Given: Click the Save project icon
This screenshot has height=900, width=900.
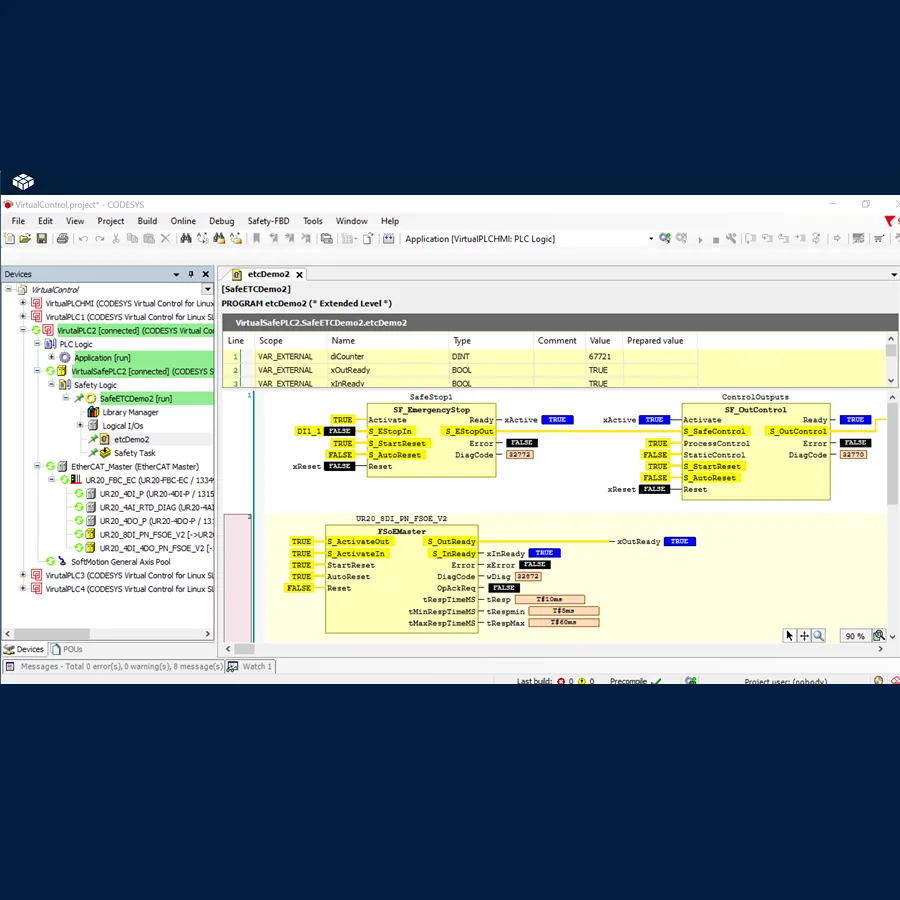Looking at the screenshot, I should [x=41, y=238].
